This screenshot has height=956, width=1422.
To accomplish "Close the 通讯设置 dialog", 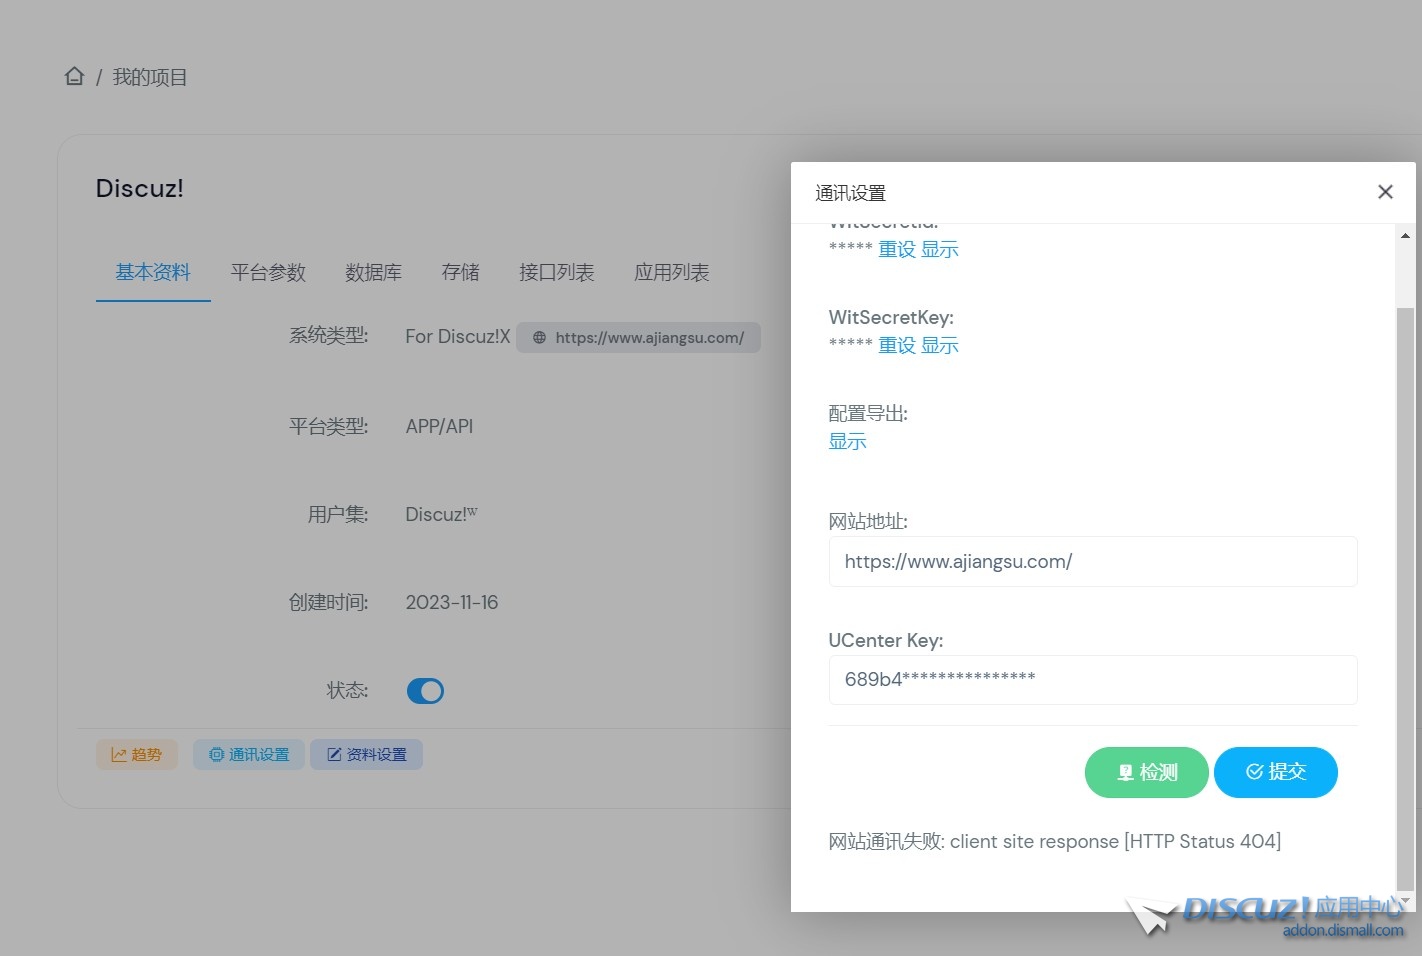I will click(1385, 192).
